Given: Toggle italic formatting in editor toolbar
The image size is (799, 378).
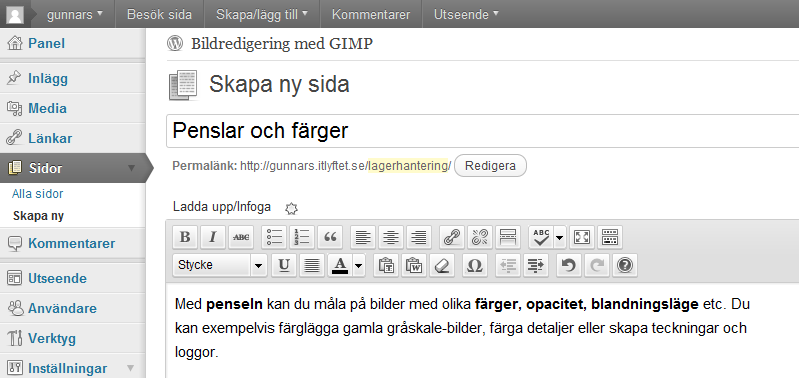Looking at the screenshot, I should click(213, 237).
